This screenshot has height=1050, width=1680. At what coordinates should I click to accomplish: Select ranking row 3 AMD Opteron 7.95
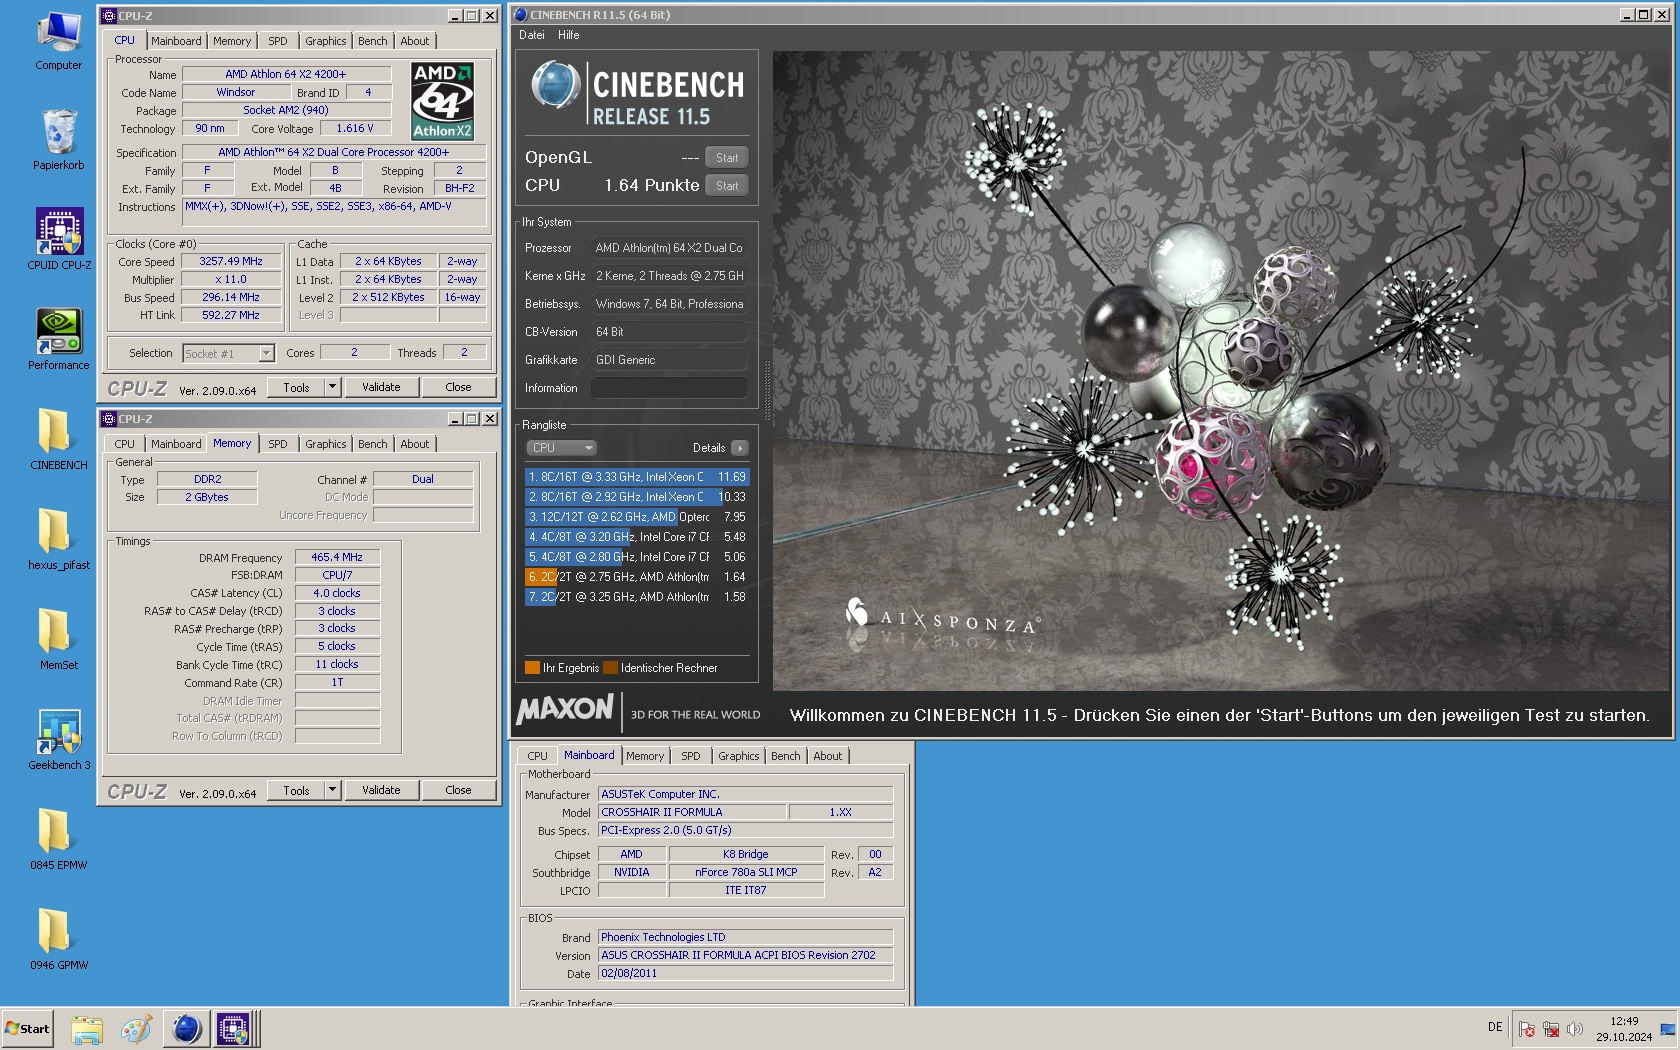pos(637,517)
